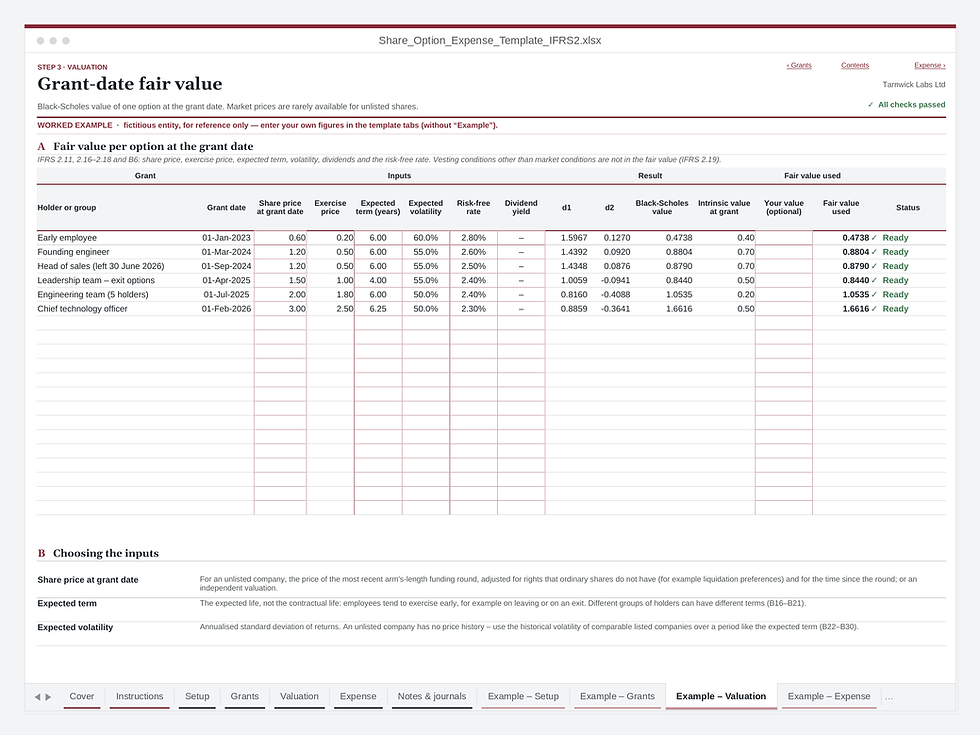Click 'Early employee' holder name
Image resolution: width=980 pixels, height=735 pixels.
coord(67,238)
